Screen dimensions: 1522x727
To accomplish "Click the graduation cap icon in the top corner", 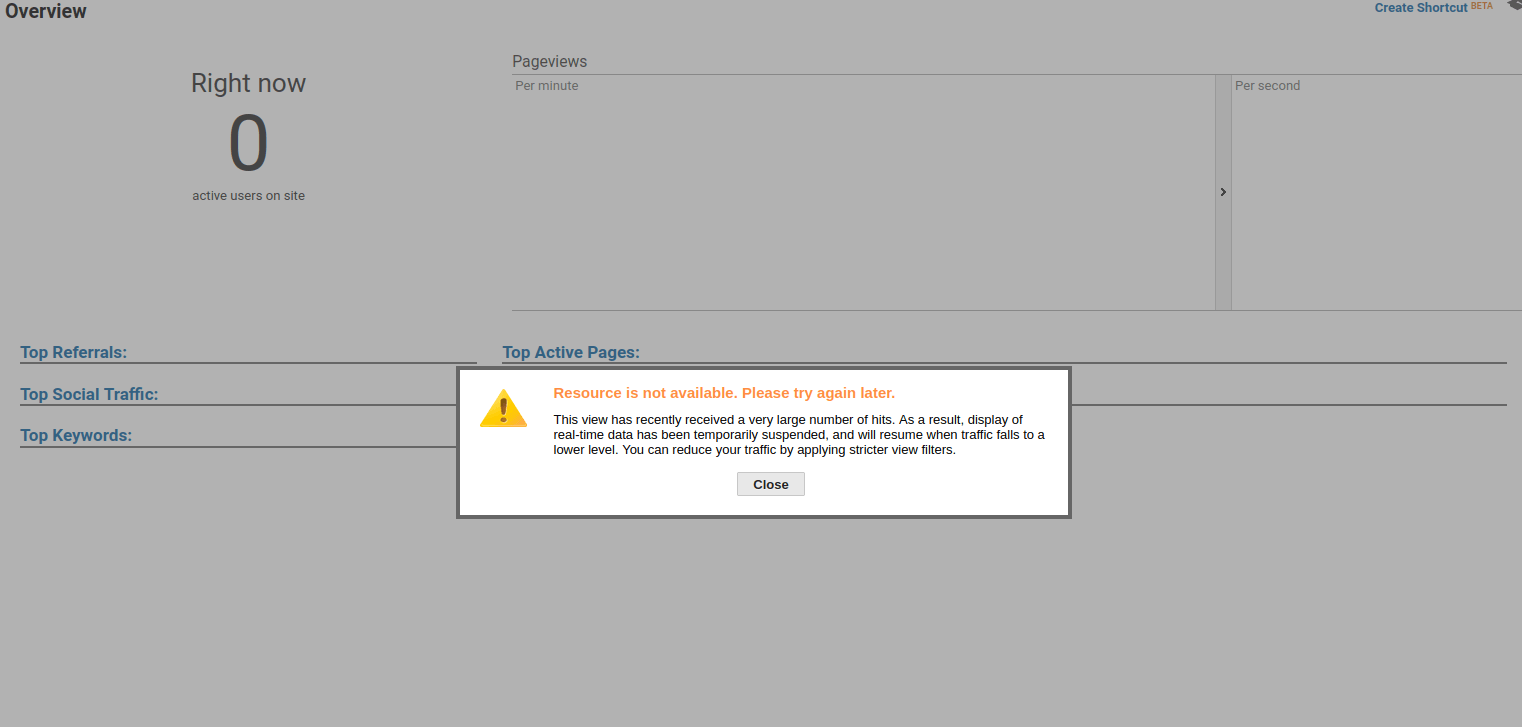I will click(1515, 6).
